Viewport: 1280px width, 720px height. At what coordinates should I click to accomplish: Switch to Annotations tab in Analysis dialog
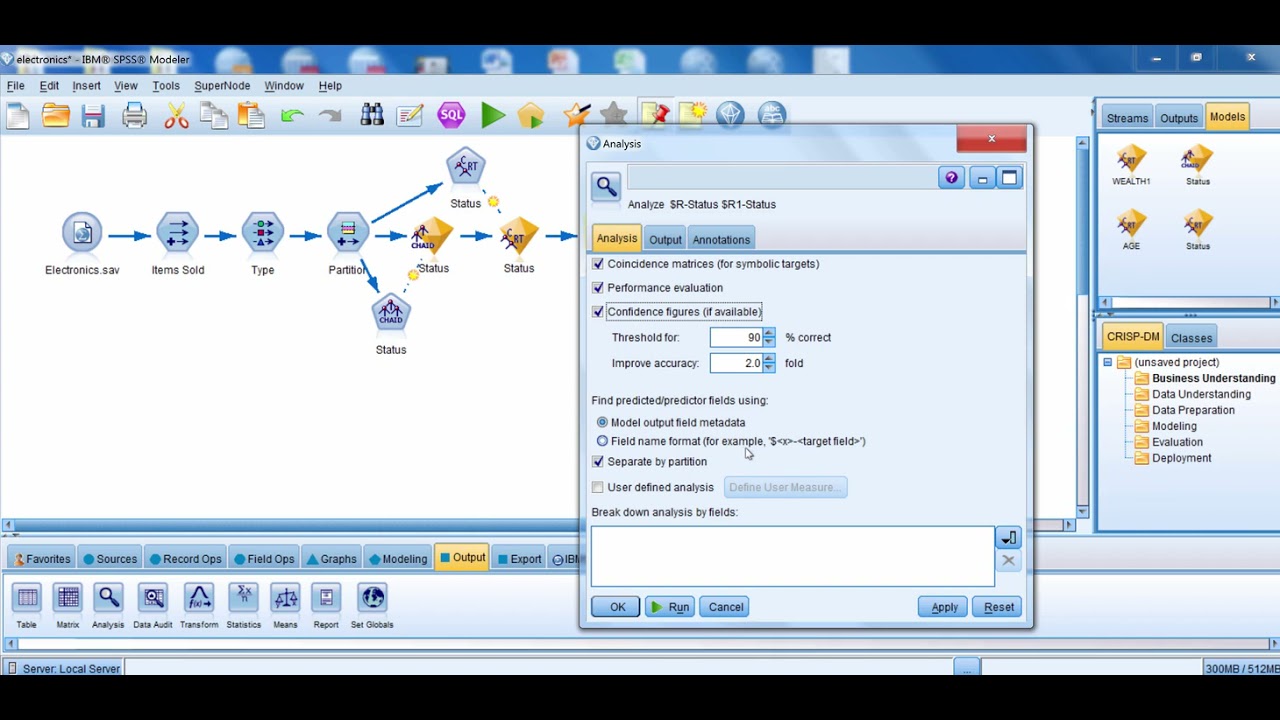pyautogui.click(x=721, y=240)
